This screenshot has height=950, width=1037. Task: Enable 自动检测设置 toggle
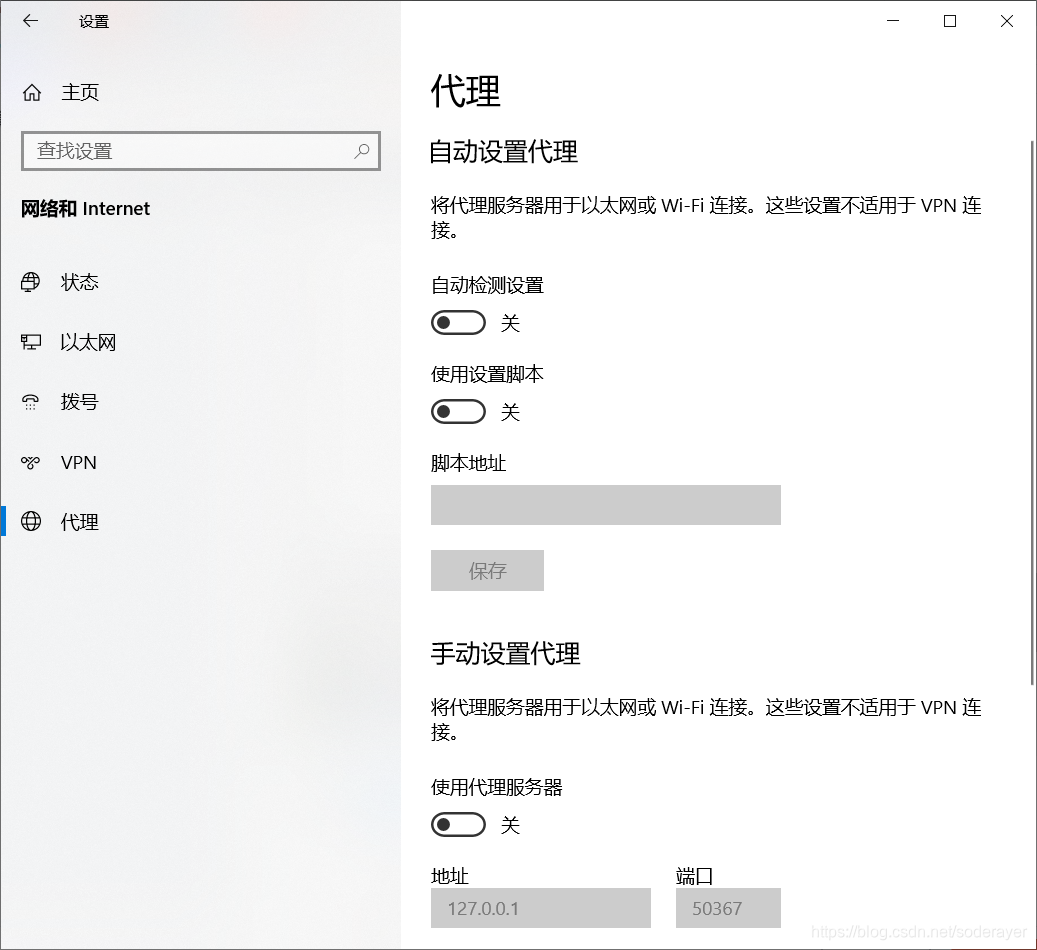pyautogui.click(x=458, y=322)
